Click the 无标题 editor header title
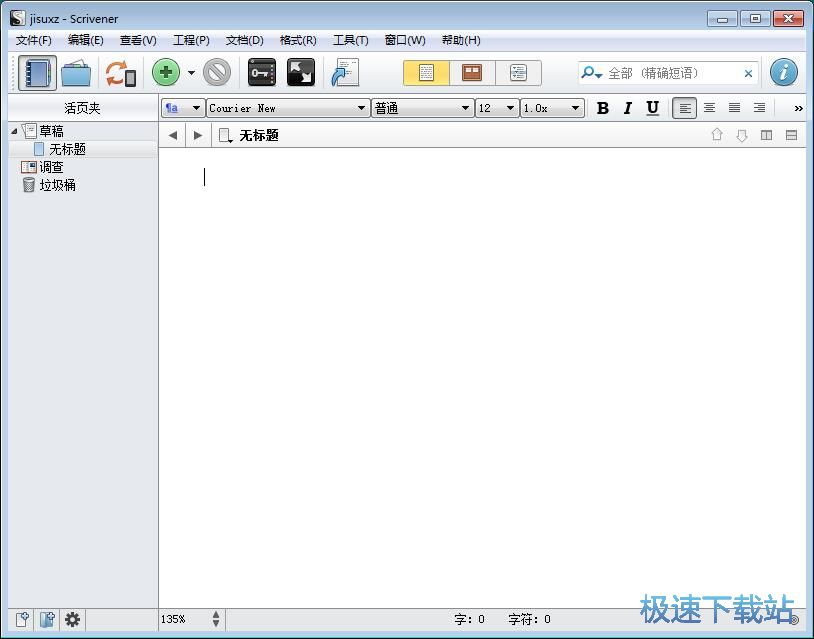Viewport: 814px width, 639px height. [x=259, y=135]
